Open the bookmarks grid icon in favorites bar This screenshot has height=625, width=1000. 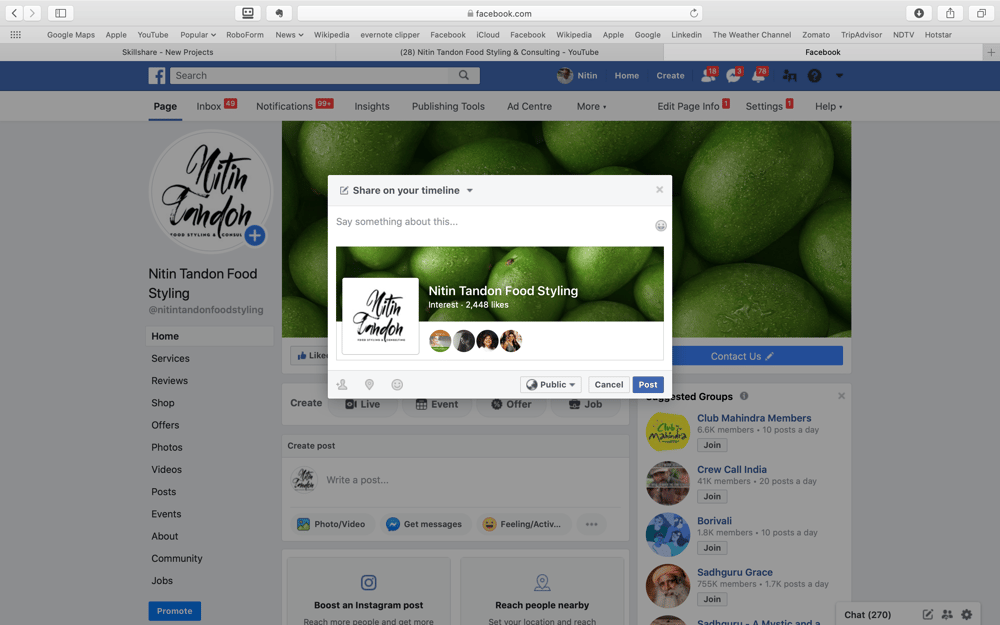(x=15, y=34)
